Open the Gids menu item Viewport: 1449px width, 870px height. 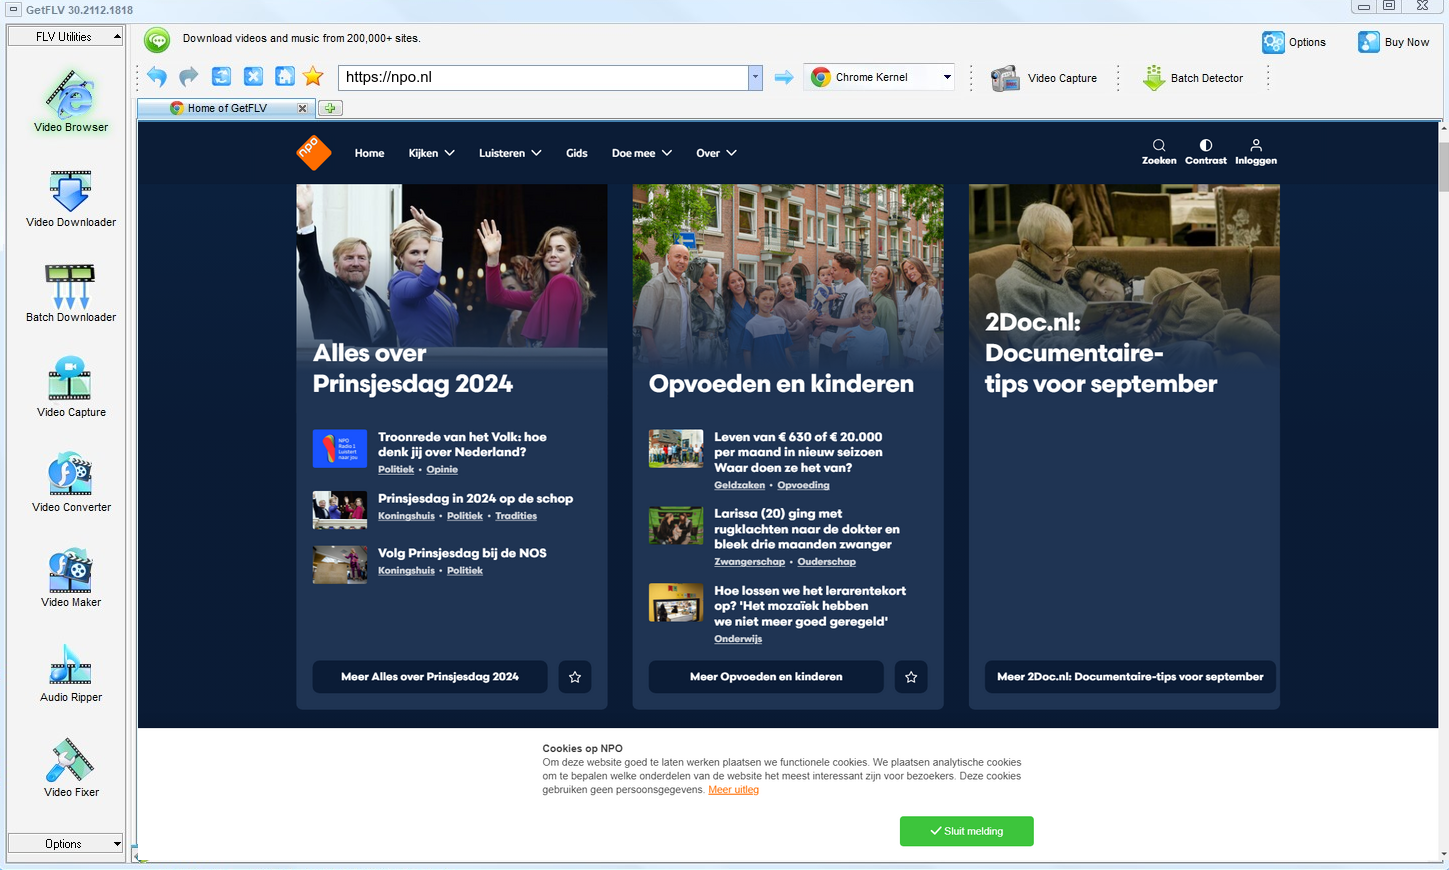pyautogui.click(x=577, y=153)
